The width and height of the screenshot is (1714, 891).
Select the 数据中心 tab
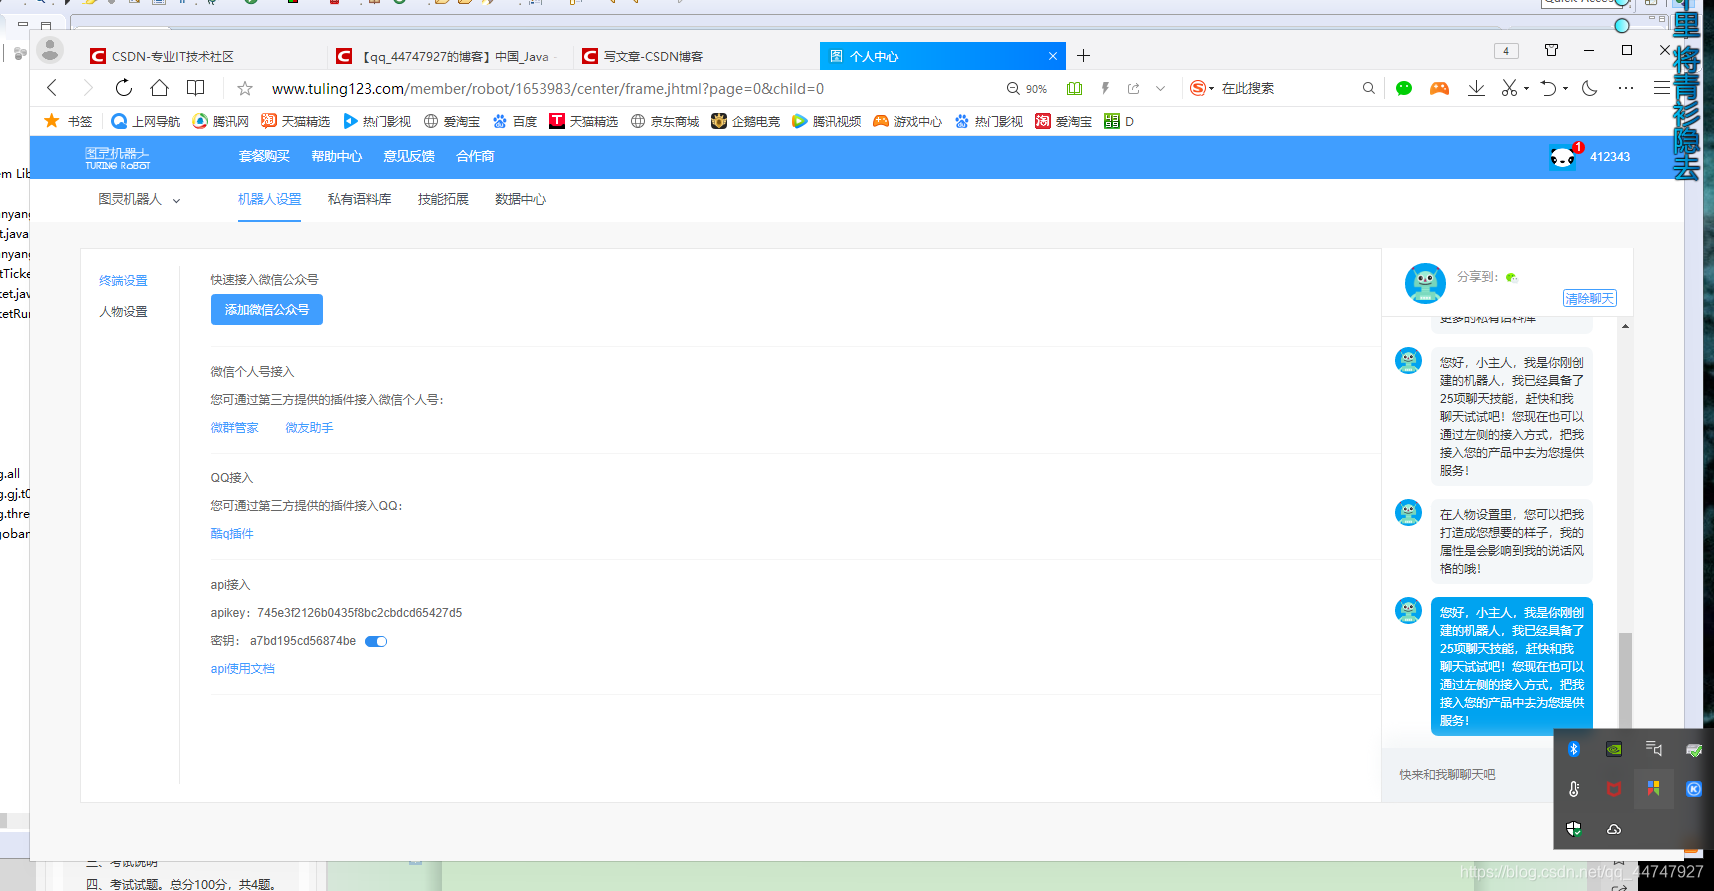click(x=520, y=199)
